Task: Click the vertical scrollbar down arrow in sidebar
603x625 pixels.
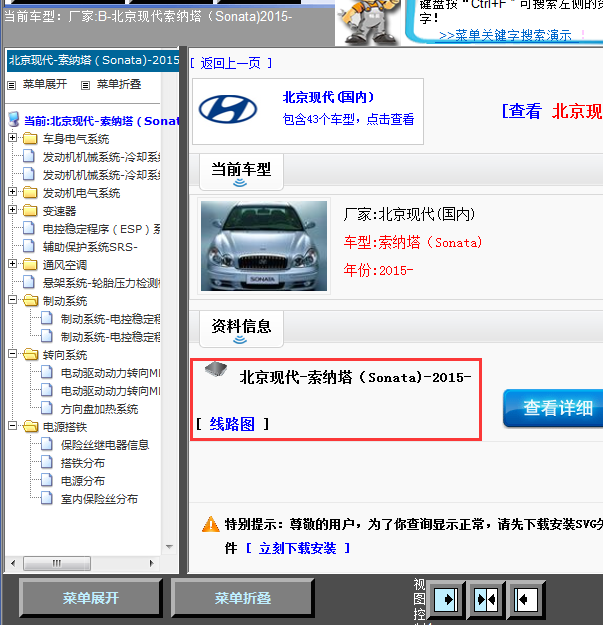Action: pyautogui.click(x=169, y=546)
